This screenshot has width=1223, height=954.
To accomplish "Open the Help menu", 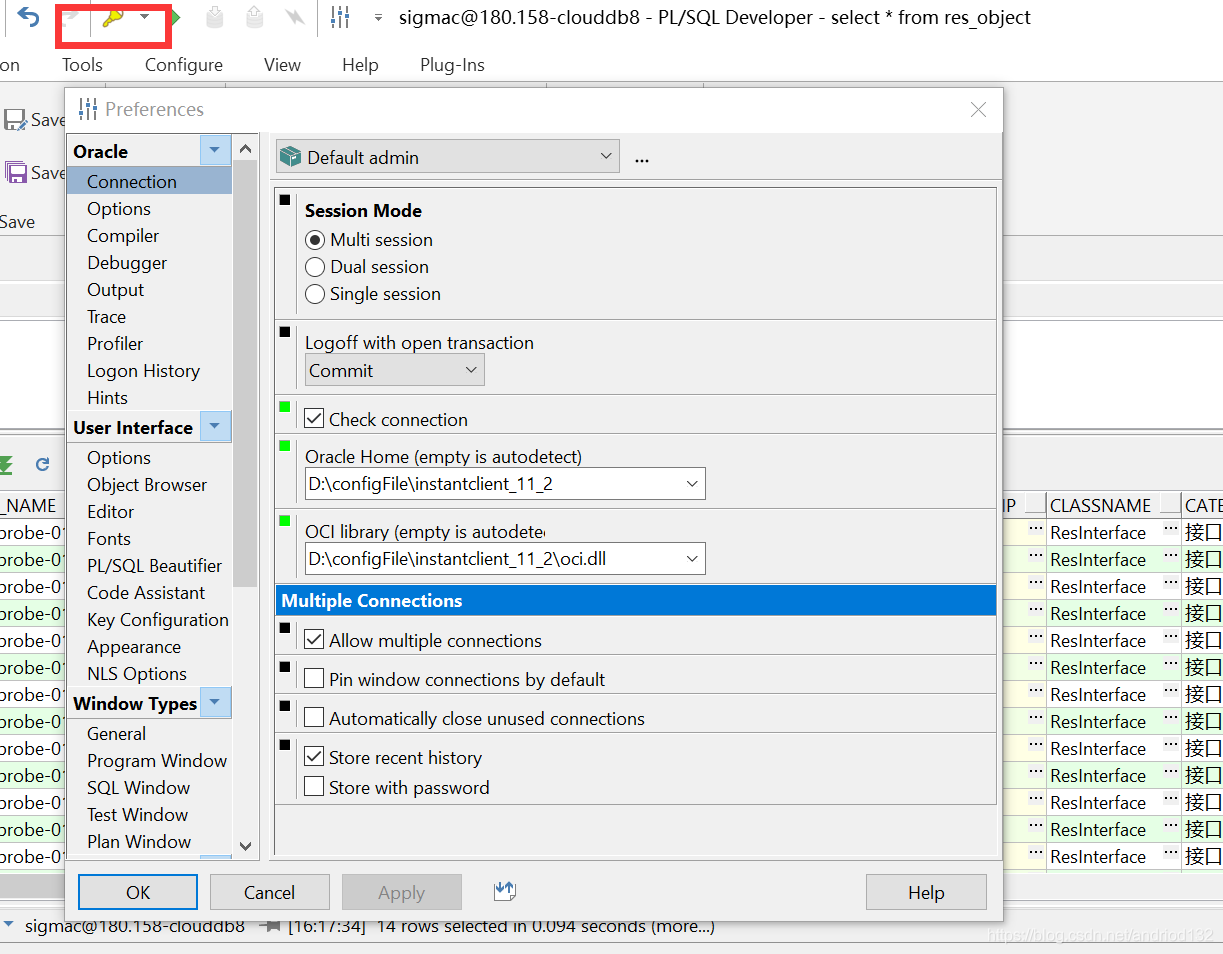I will point(360,65).
